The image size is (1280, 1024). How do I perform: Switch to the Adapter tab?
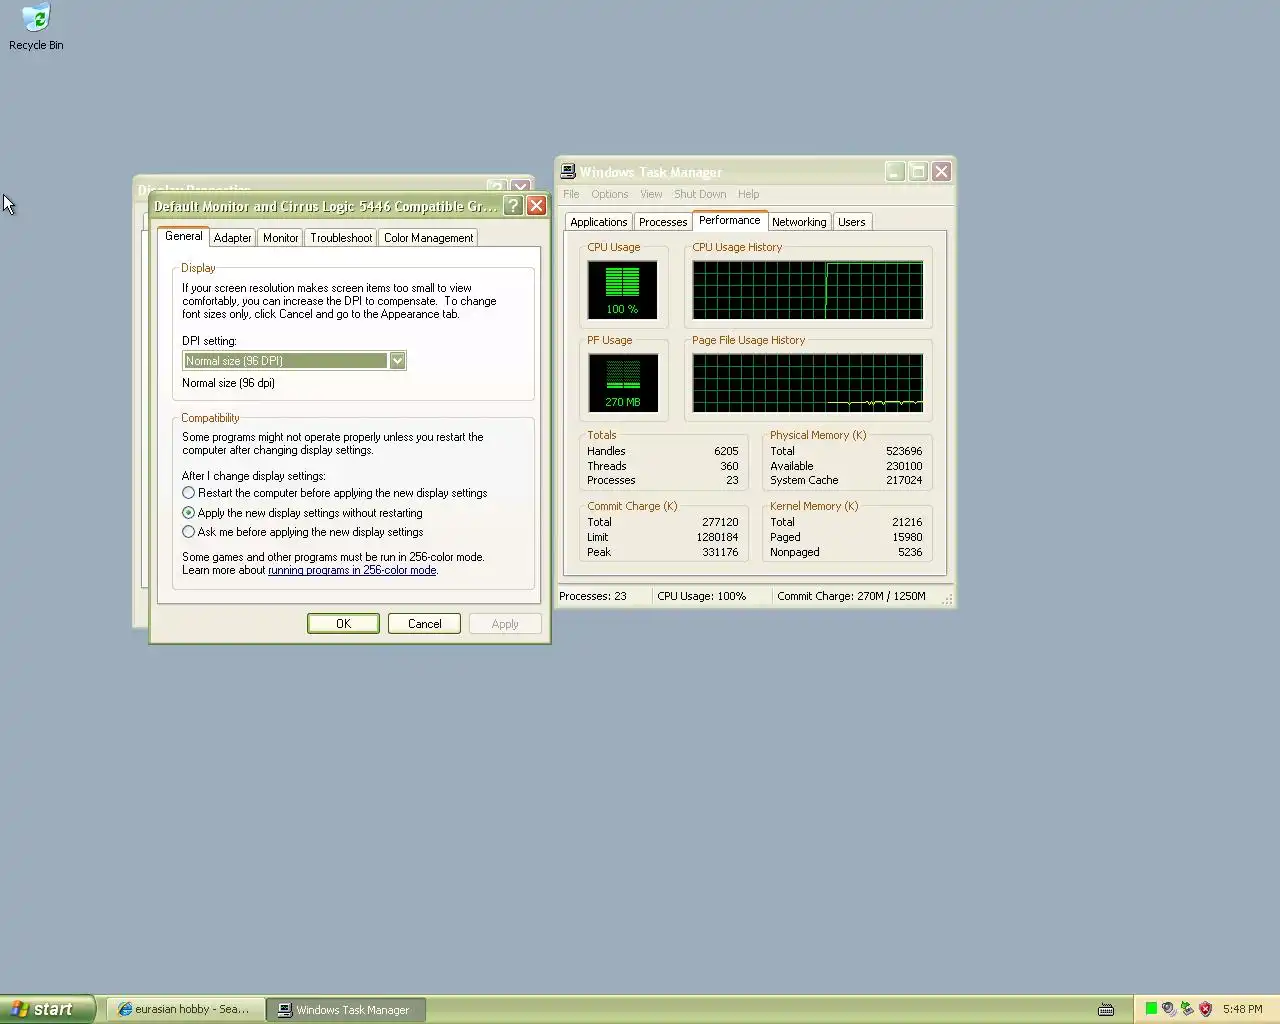[232, 238]
